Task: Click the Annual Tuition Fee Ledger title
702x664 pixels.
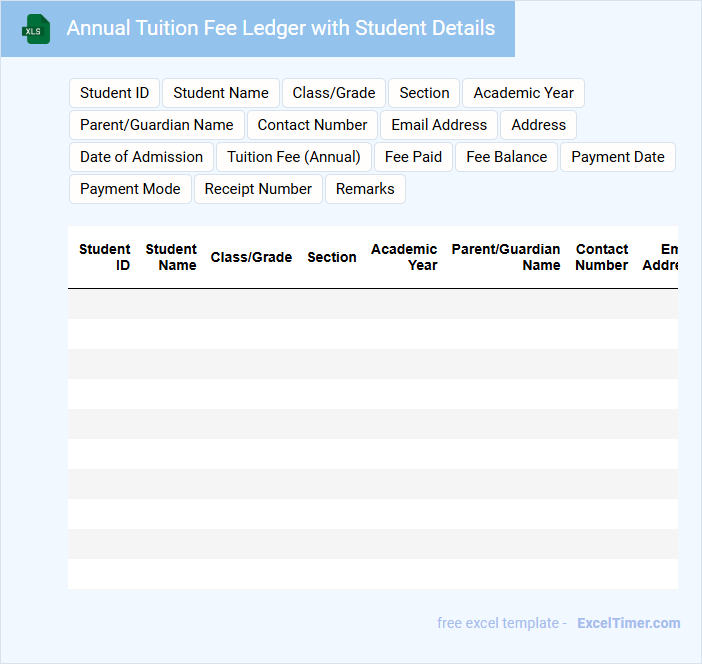Action: tap(280, 29)
